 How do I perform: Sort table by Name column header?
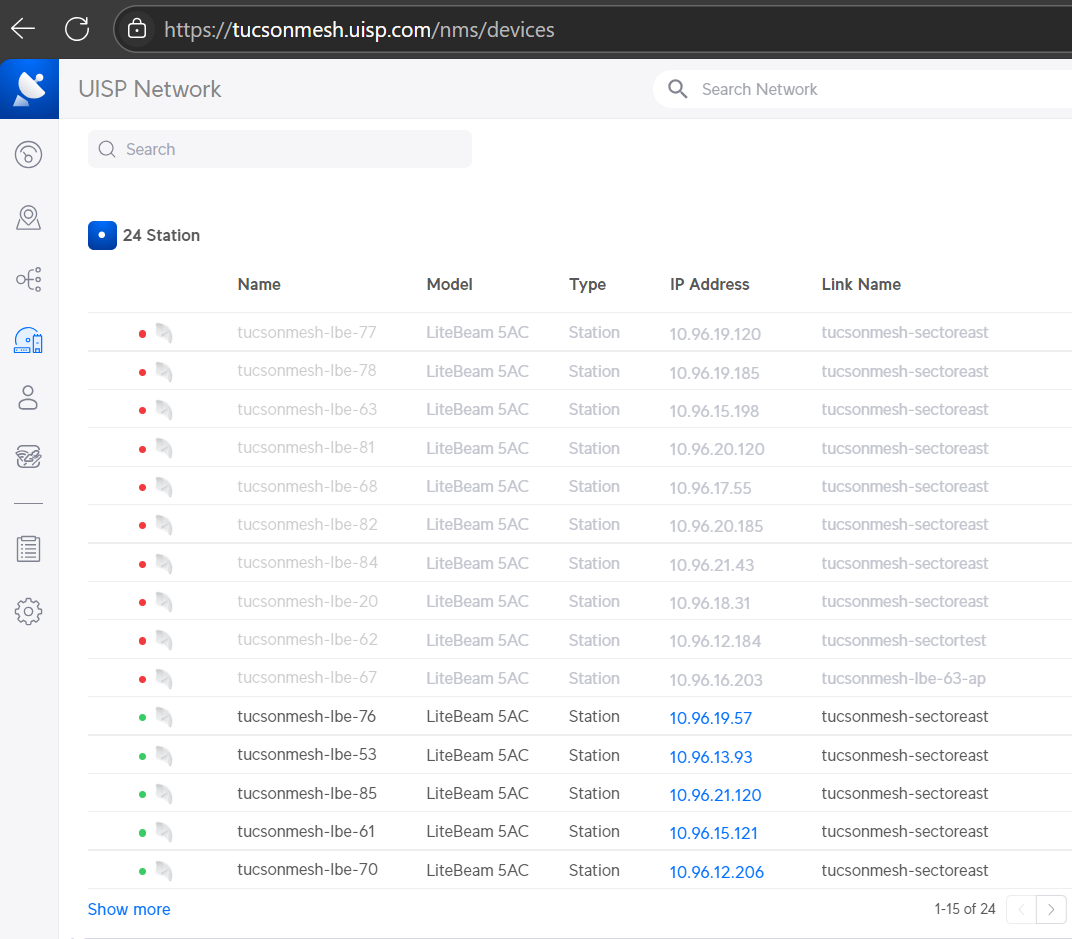259,284
